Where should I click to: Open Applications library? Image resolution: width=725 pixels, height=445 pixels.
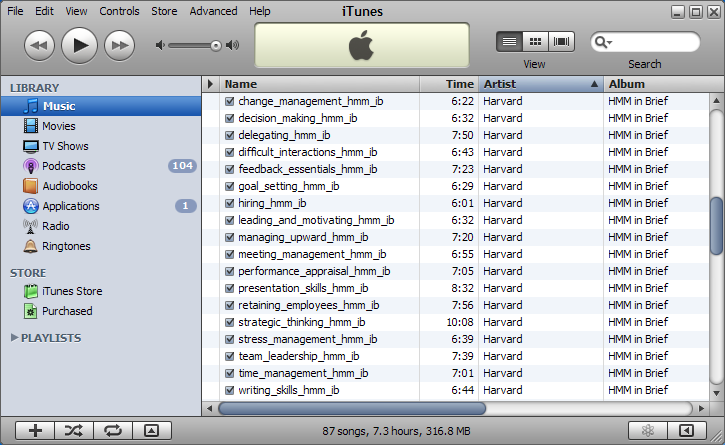[x=101, y=206]
